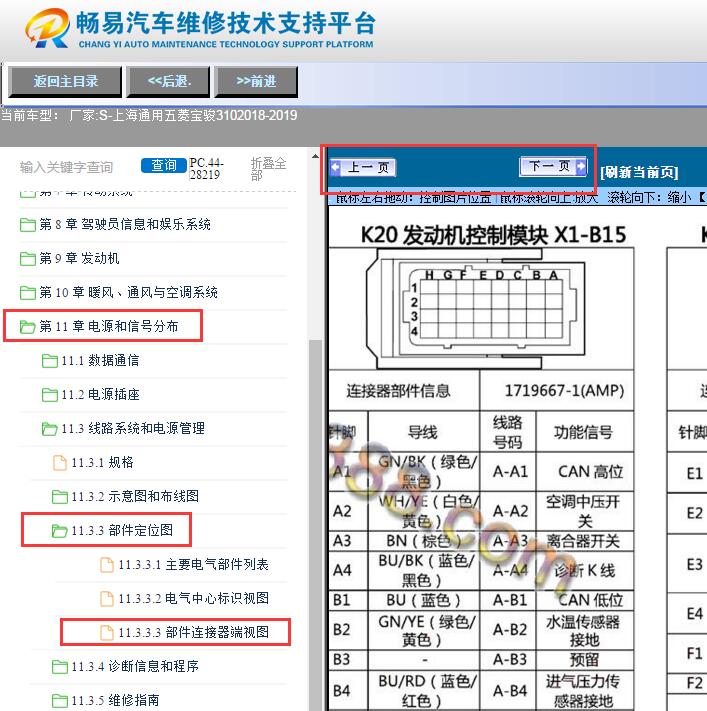Image resolution: width=707 pixels, height=711 pixels.
Task: Click cell 水温传感器接地
Action: [583, 631]
